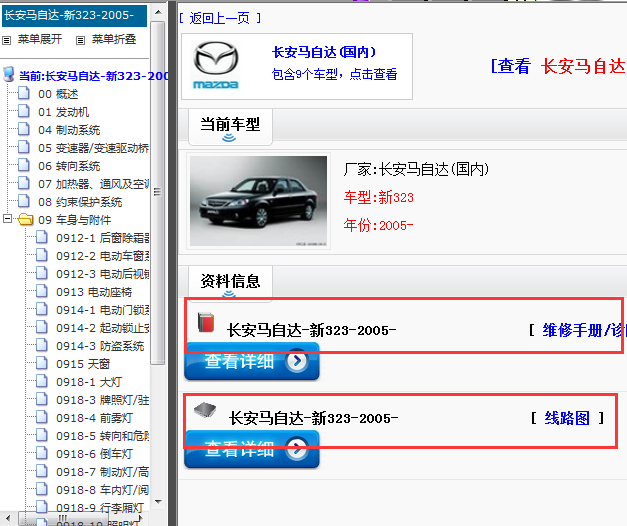Click page icon of 05 变速器/变速驱动桥

coord(24,147)
